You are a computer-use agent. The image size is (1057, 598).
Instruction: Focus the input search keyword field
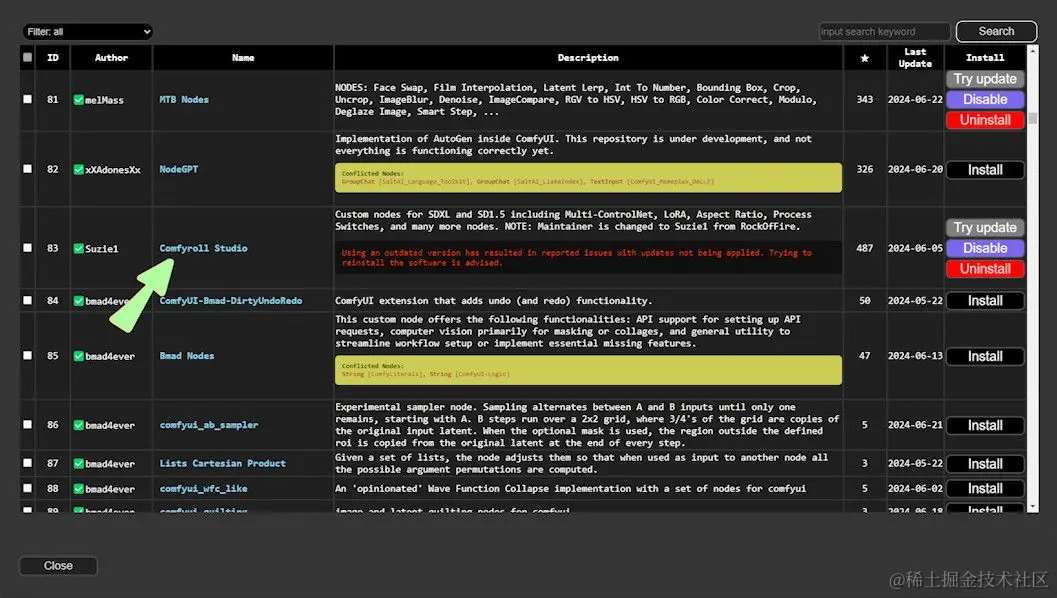pos(884,32)
